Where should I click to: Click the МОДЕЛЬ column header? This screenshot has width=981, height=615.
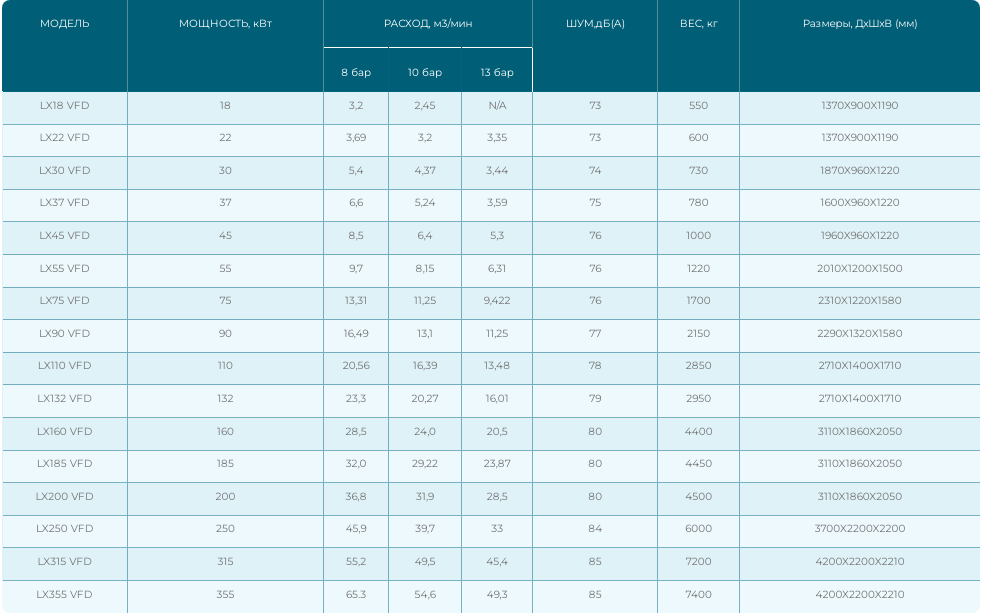64,23
